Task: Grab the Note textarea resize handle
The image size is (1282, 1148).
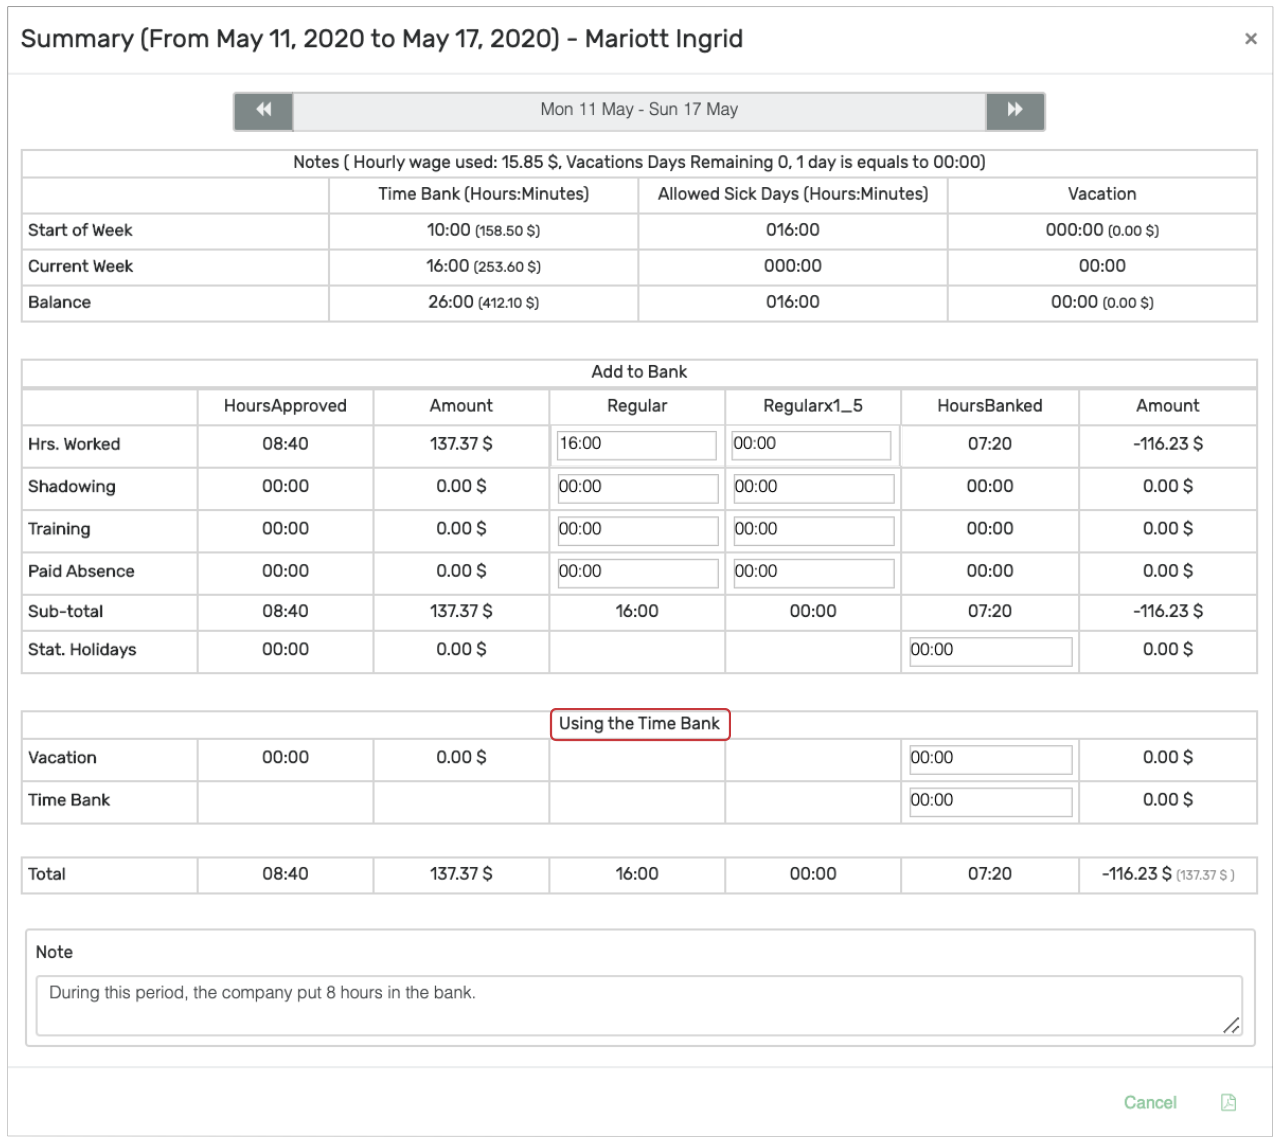Action: click(1231, 1024)
